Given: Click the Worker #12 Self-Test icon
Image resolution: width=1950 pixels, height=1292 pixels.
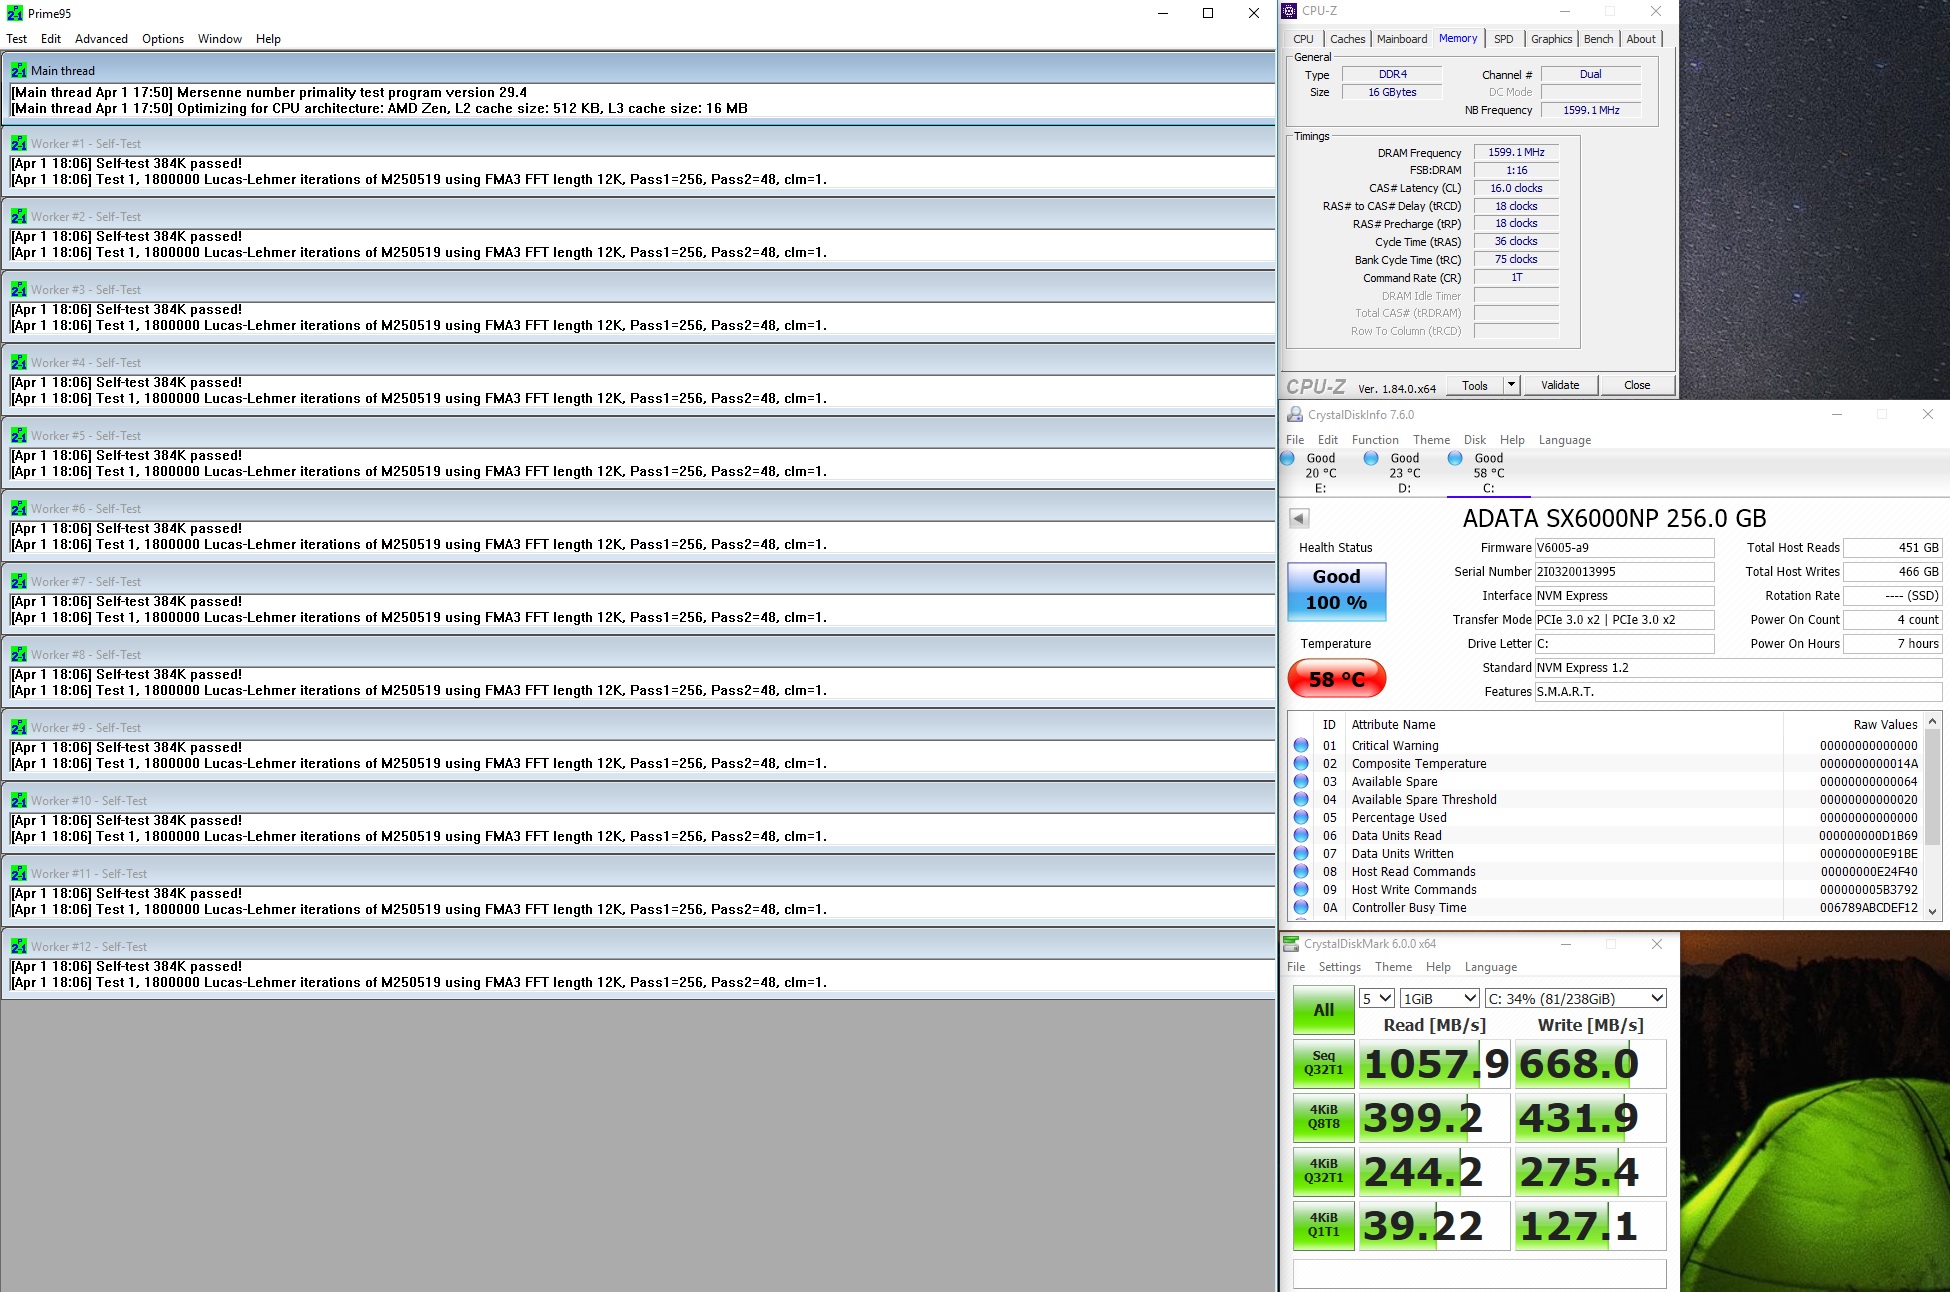Looking at the screenshot, I should 19,946.
